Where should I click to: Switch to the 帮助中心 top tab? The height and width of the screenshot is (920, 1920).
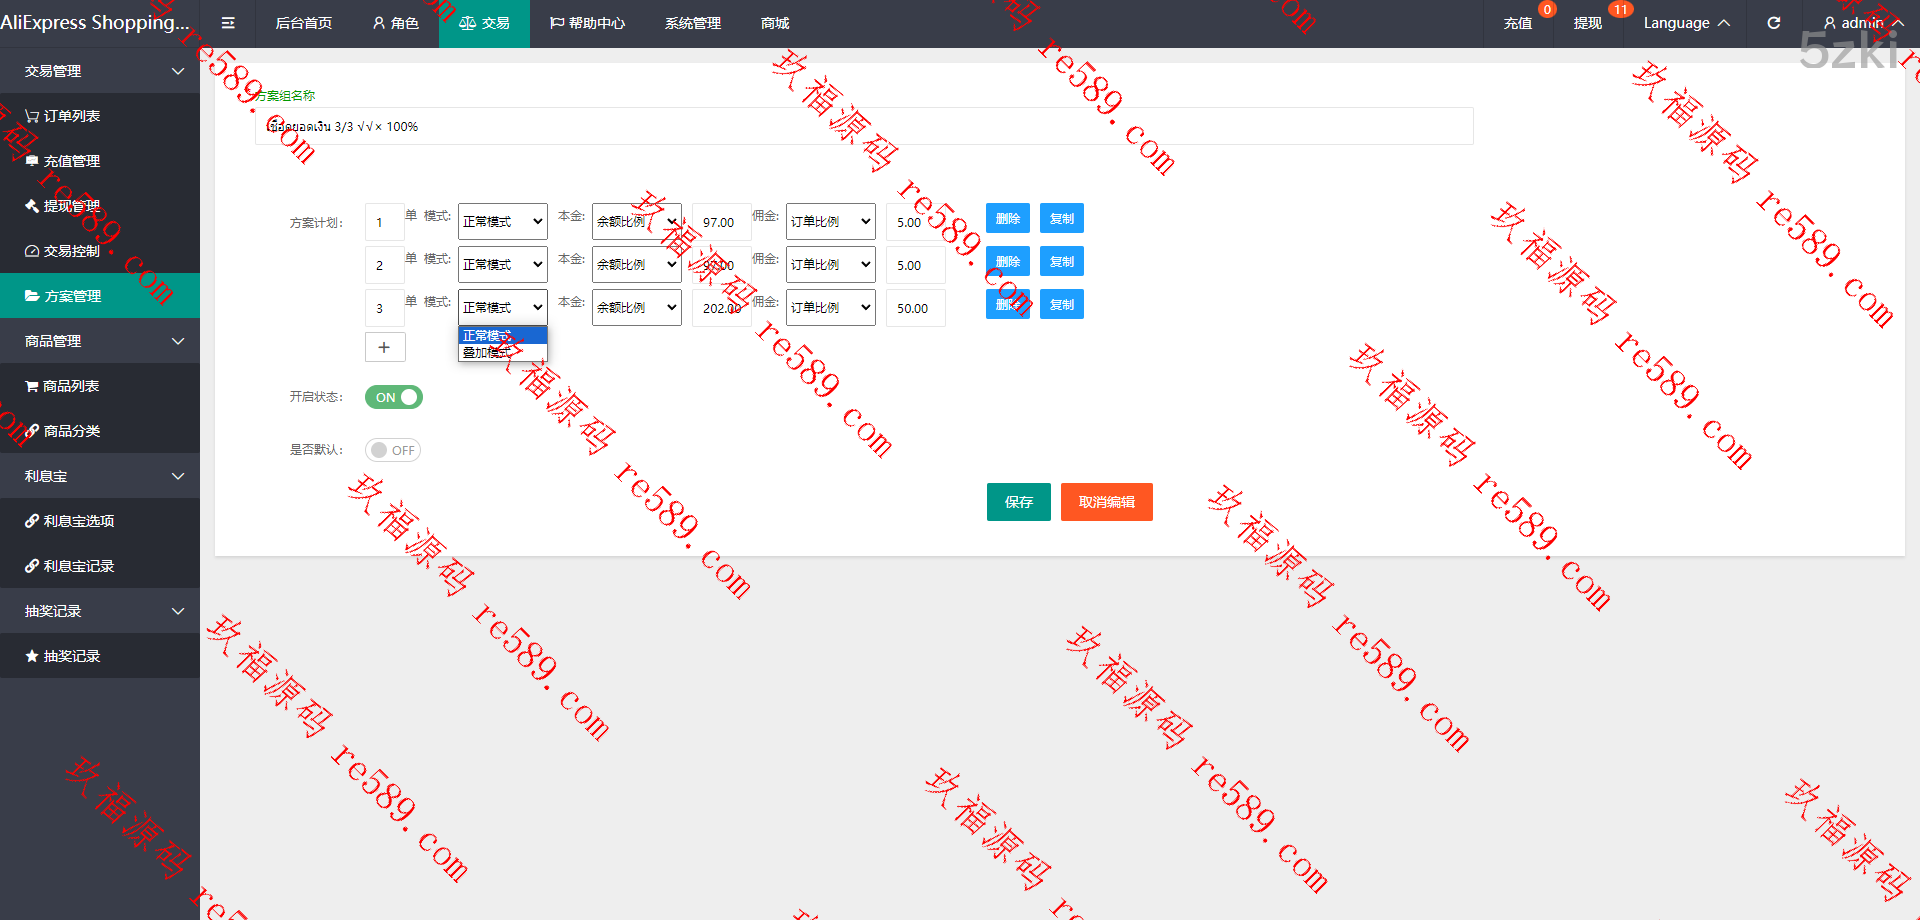click(x=587, y=23)
